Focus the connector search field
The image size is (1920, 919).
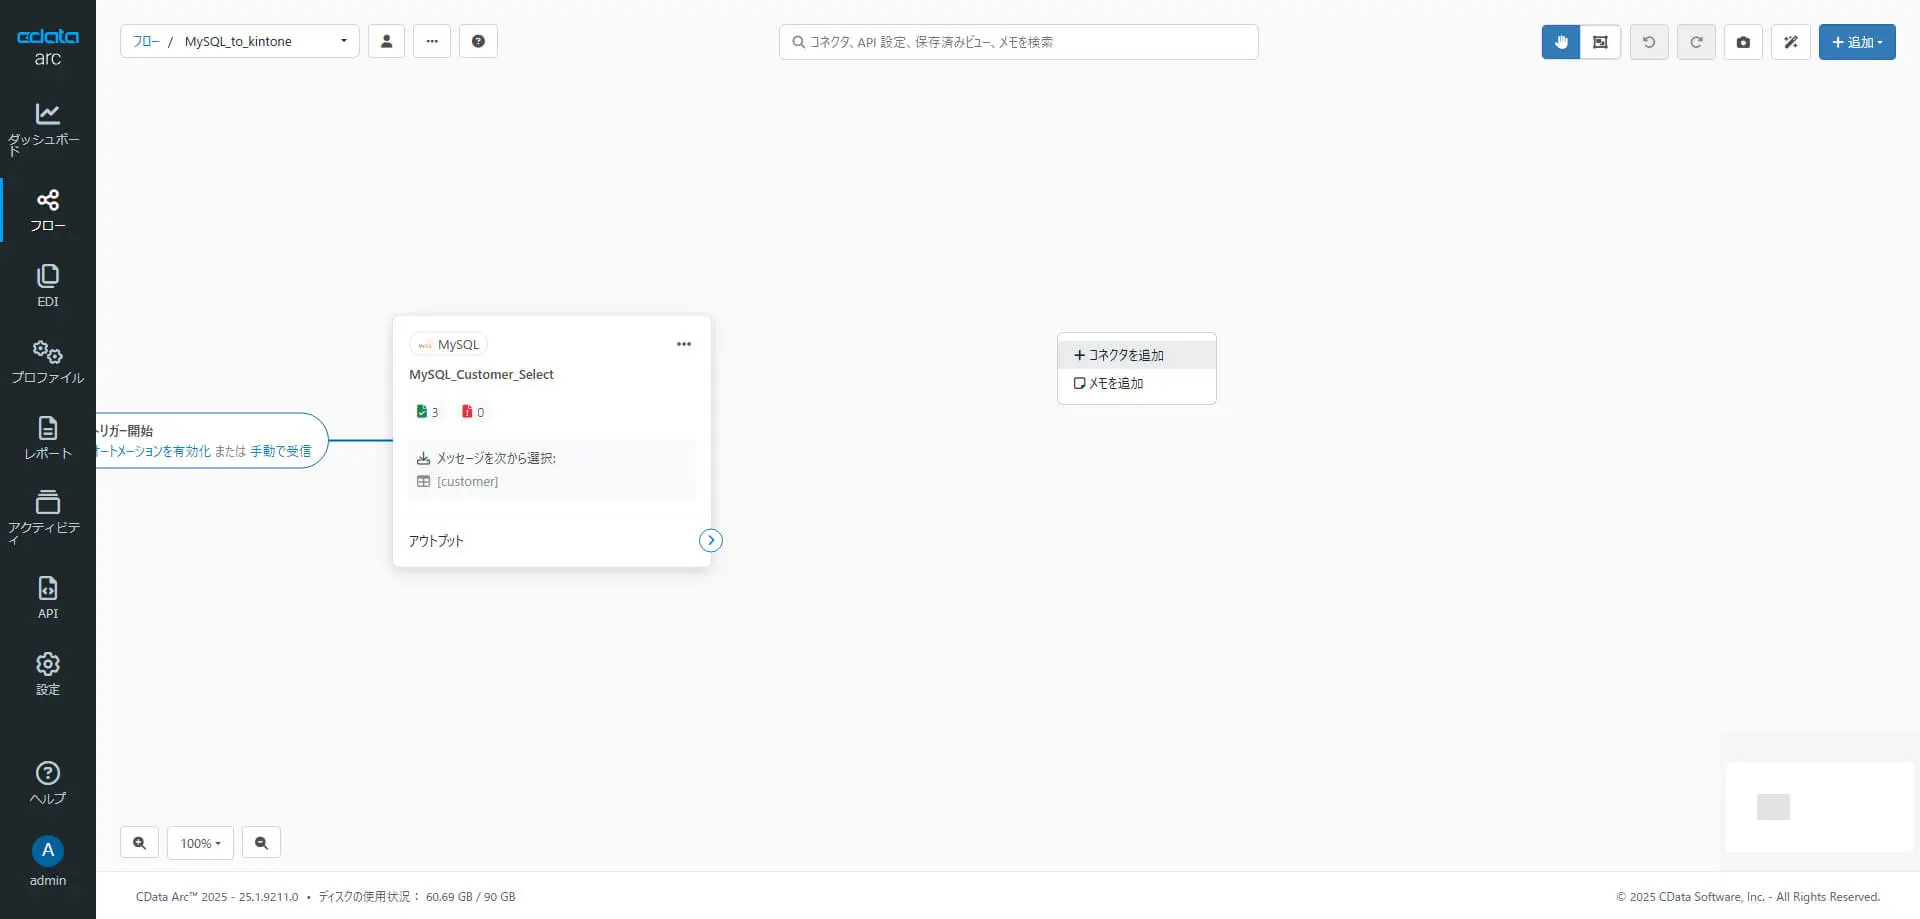[x=1018, y=42]
